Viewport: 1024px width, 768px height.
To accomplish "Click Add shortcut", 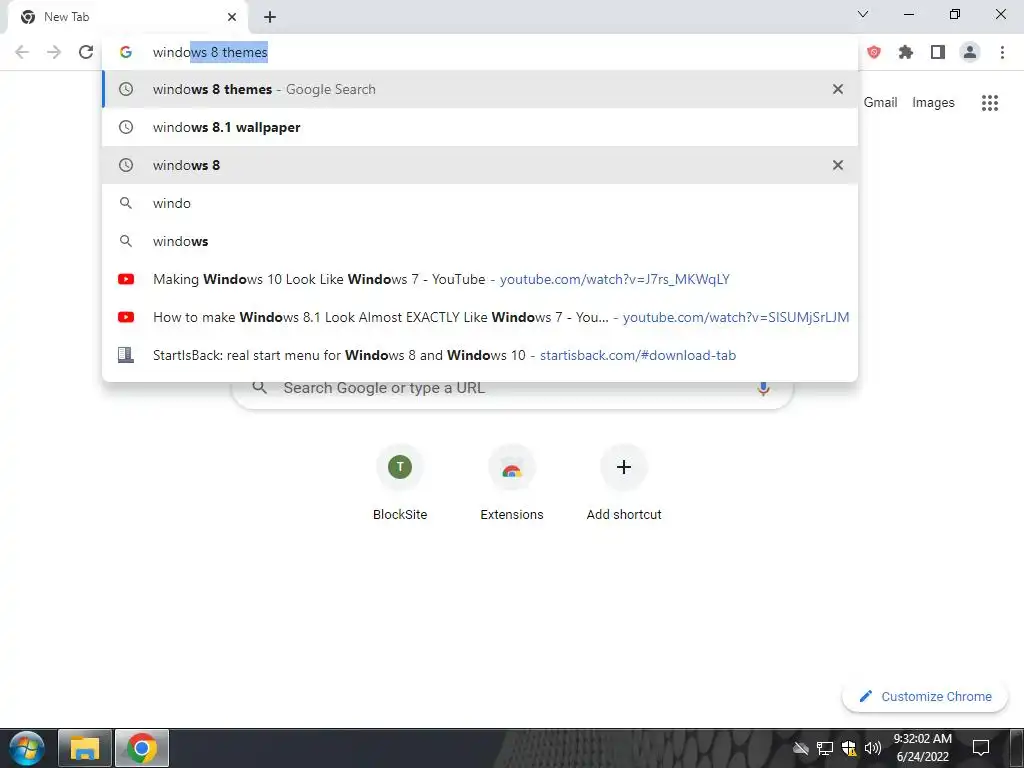I will (624, 483).
